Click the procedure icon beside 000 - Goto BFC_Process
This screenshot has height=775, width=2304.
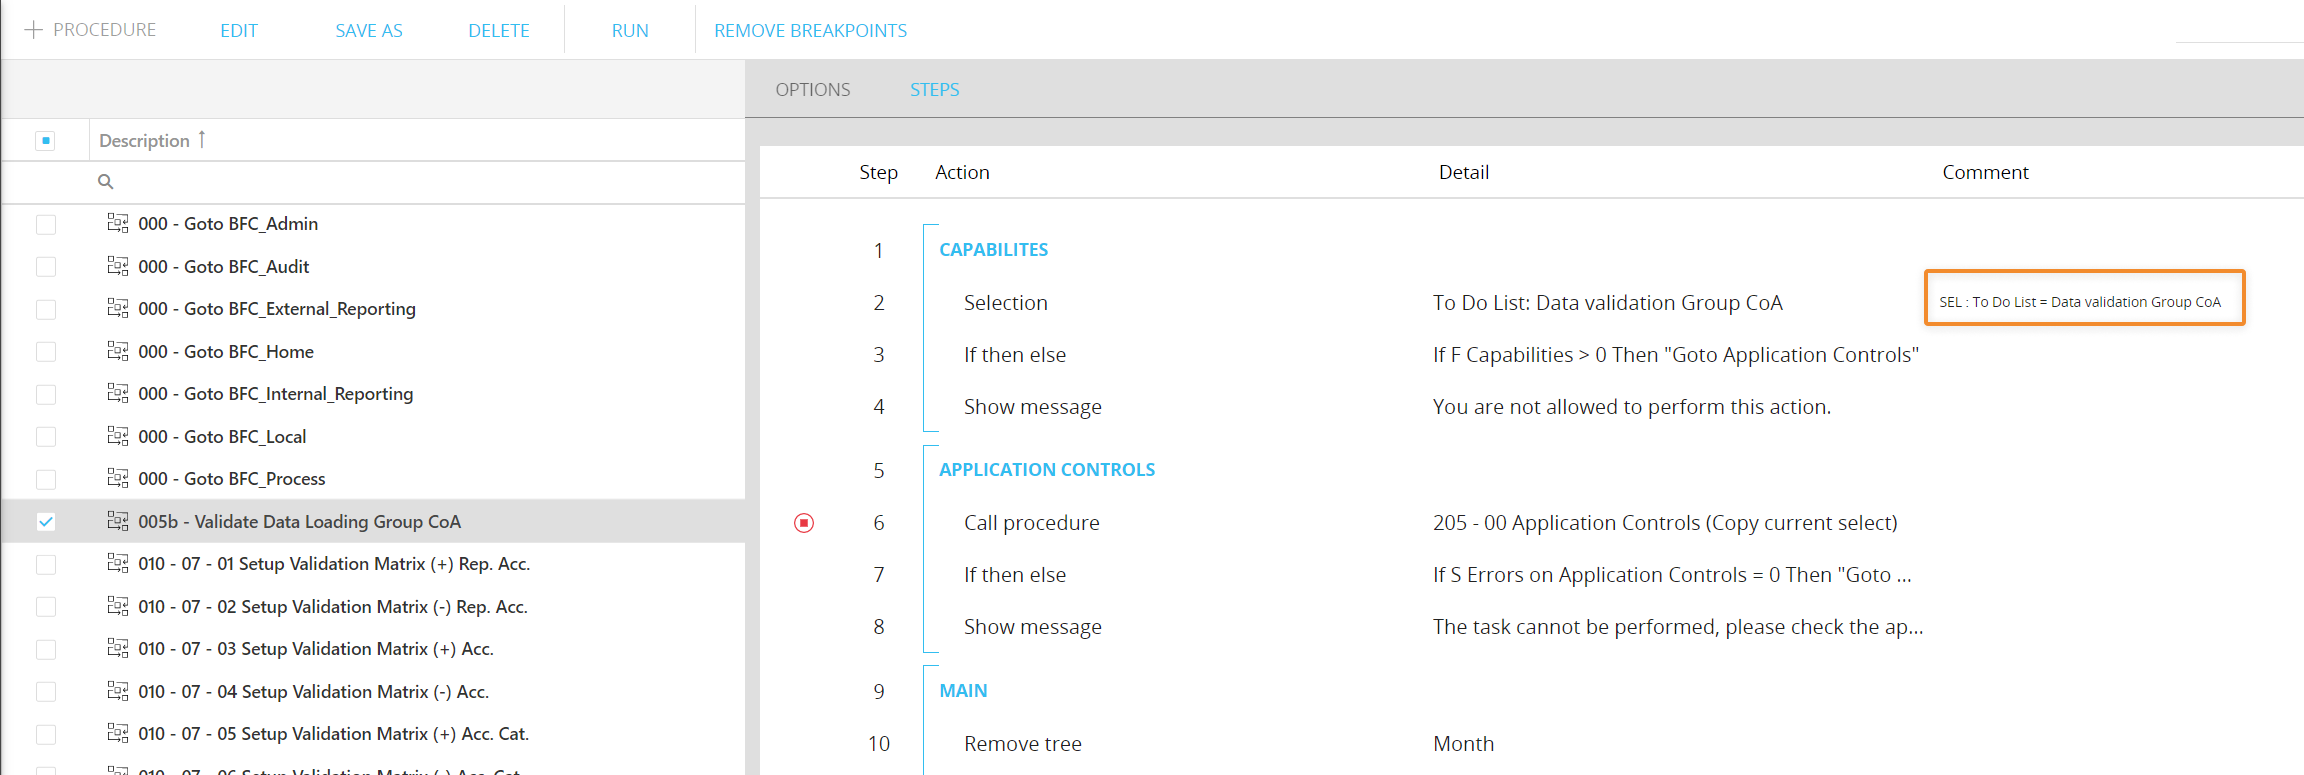tap(118, 478)
